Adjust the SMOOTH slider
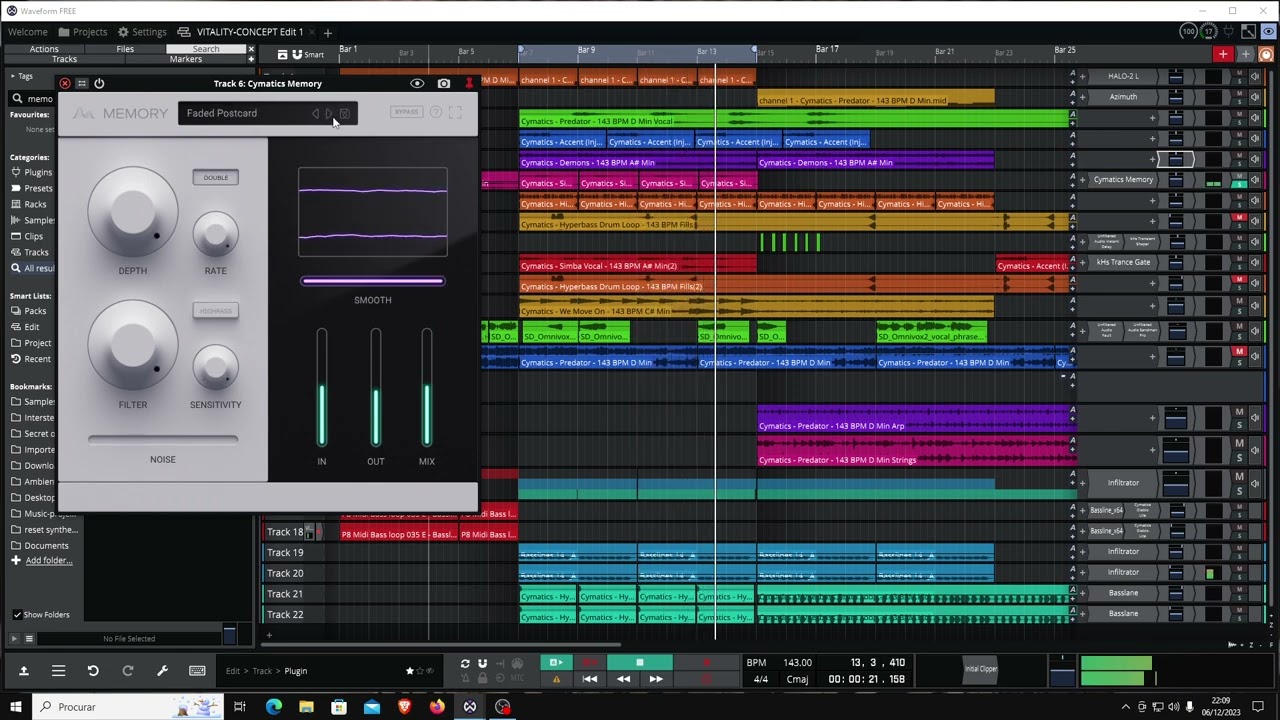1280x720 pixels. (373, 281)
